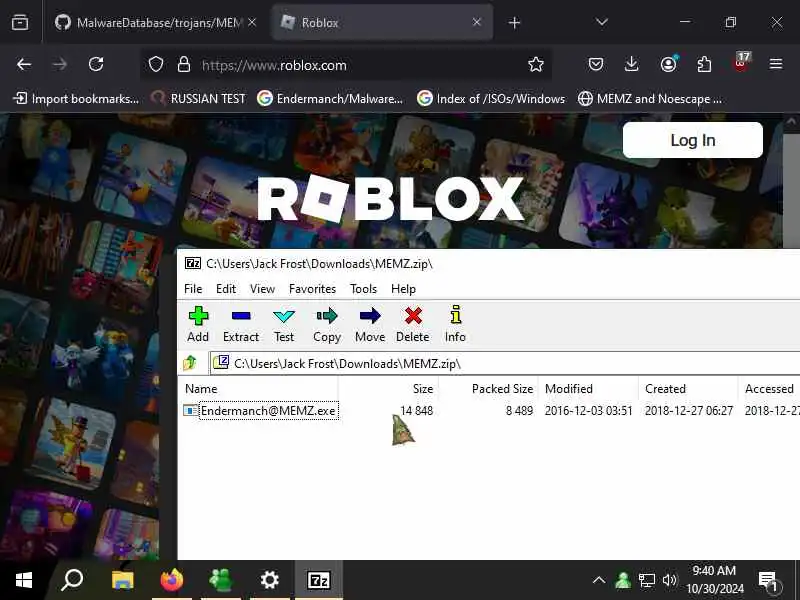
Task: Open Index of /ISOs/Windows bookmark
Action: coord(491,98)
